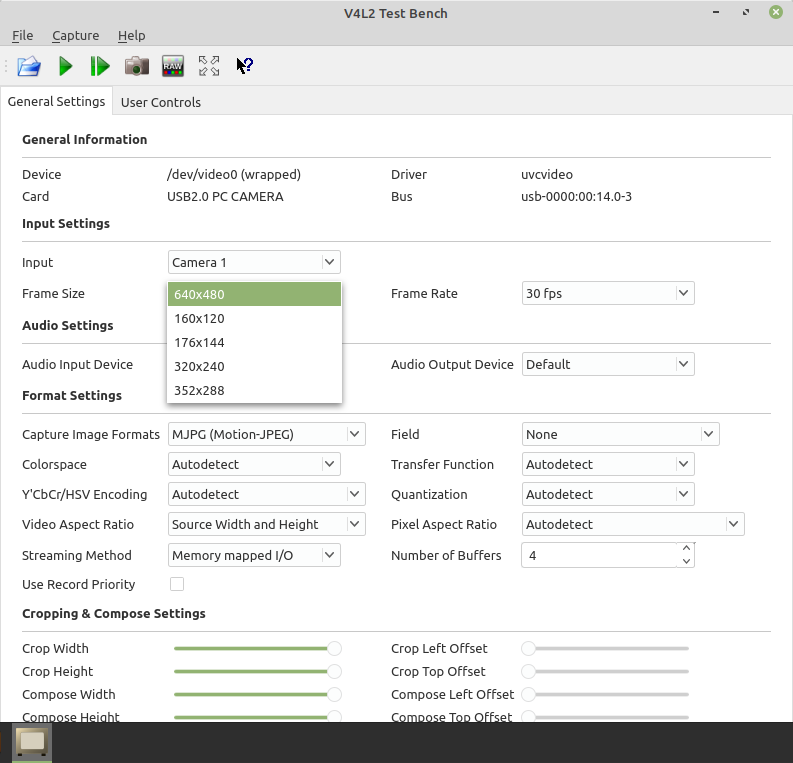Click the single-step capture icon
The image size is (793, 763).
click(x=99, y=66)
